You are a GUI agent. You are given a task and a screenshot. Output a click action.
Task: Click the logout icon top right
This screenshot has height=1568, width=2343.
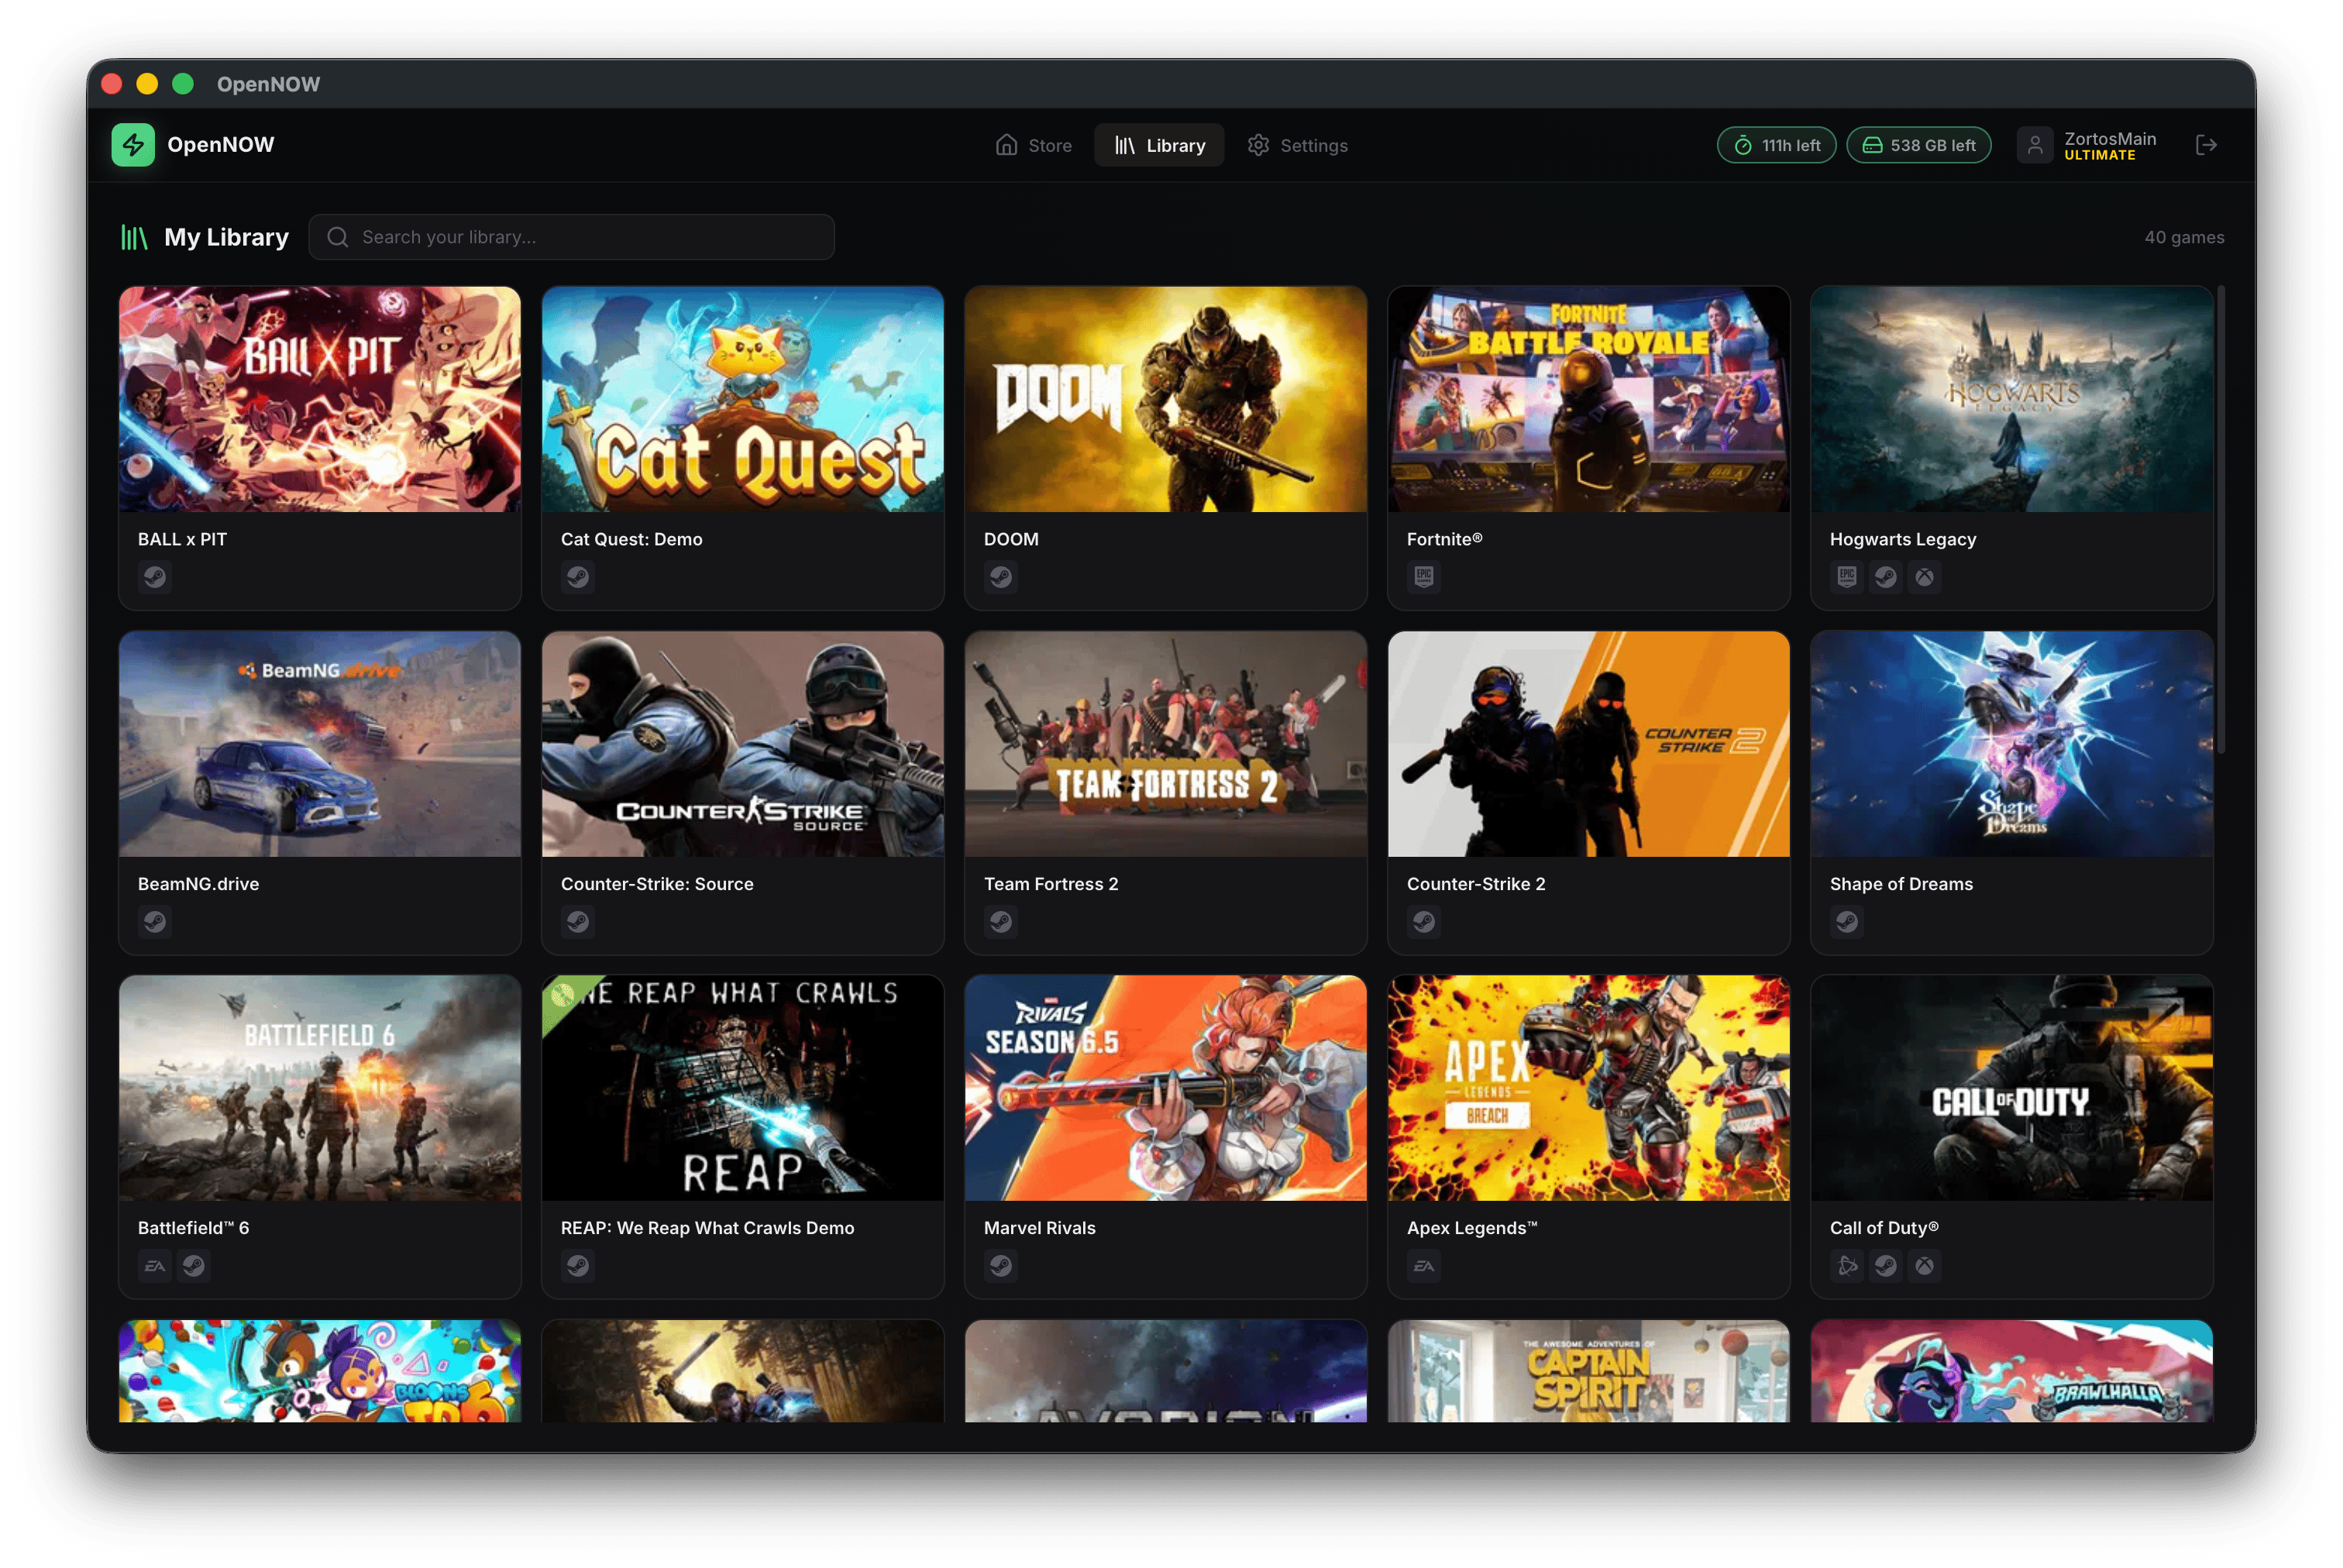(2207, 144)
